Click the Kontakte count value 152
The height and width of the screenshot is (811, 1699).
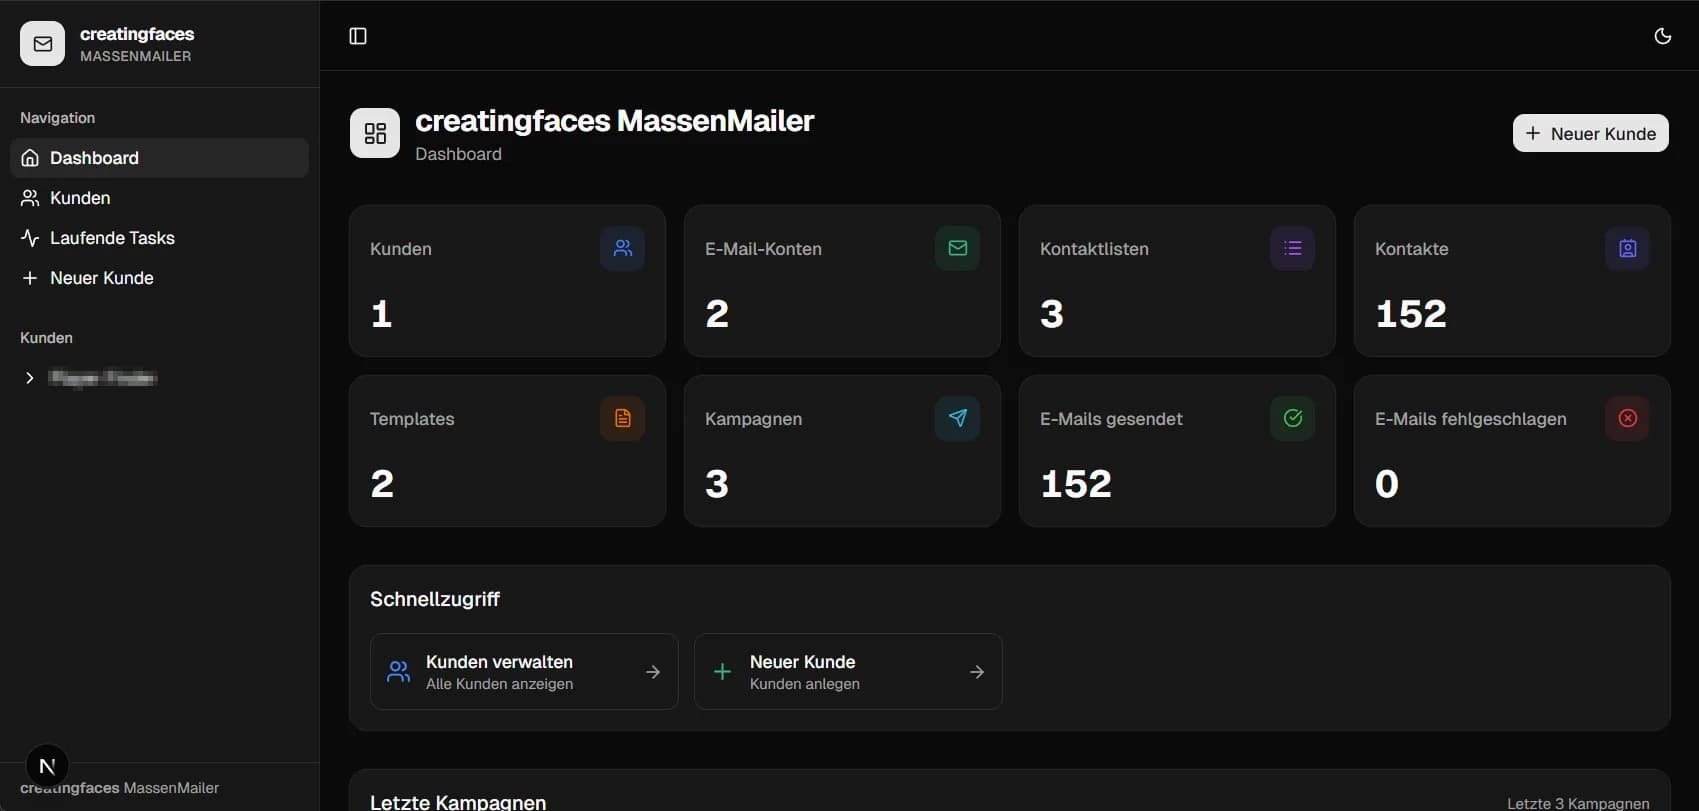pyautogui.click(x=1411, y=314)
